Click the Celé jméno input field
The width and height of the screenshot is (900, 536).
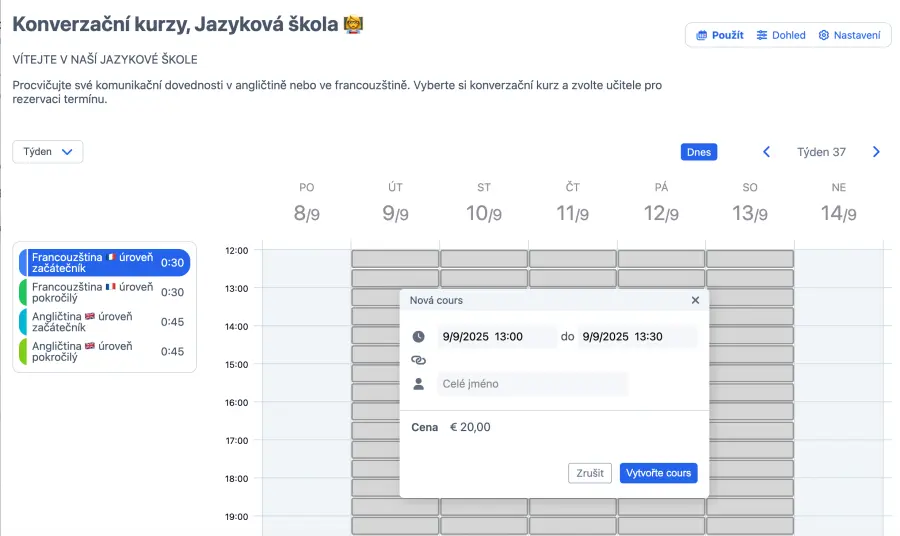(x=532, y=384)
